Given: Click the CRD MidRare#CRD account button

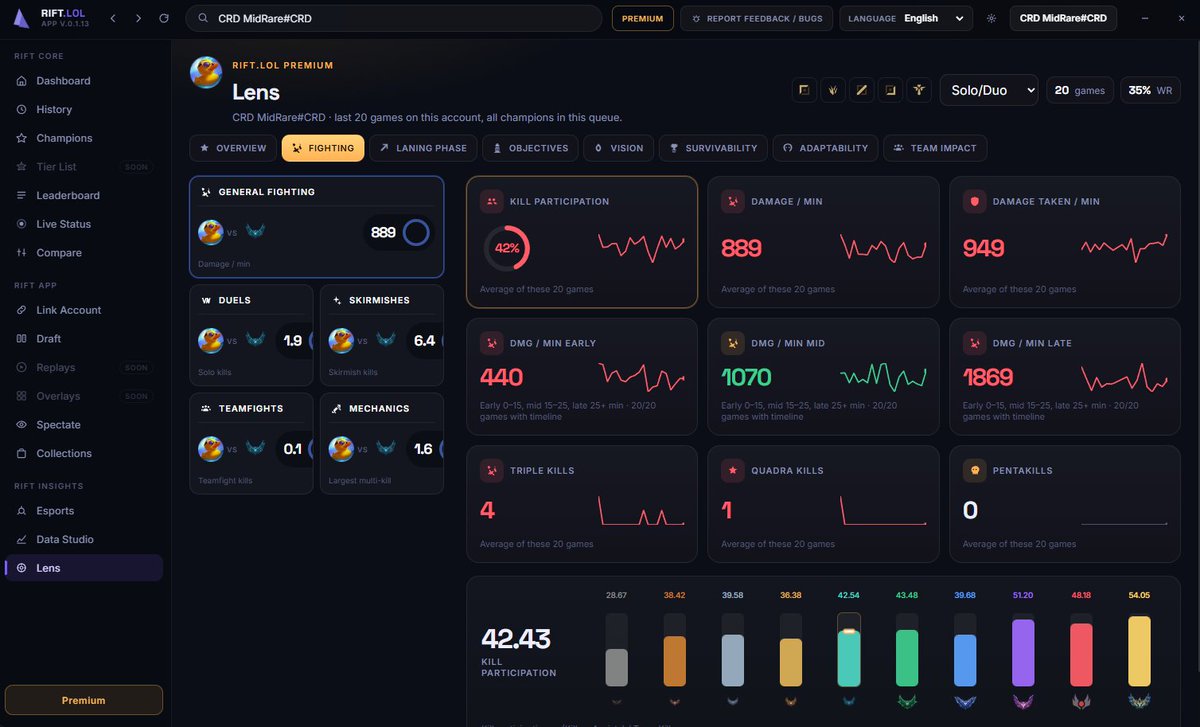Looking at the screenshot, I should [x=1062, y=18].
